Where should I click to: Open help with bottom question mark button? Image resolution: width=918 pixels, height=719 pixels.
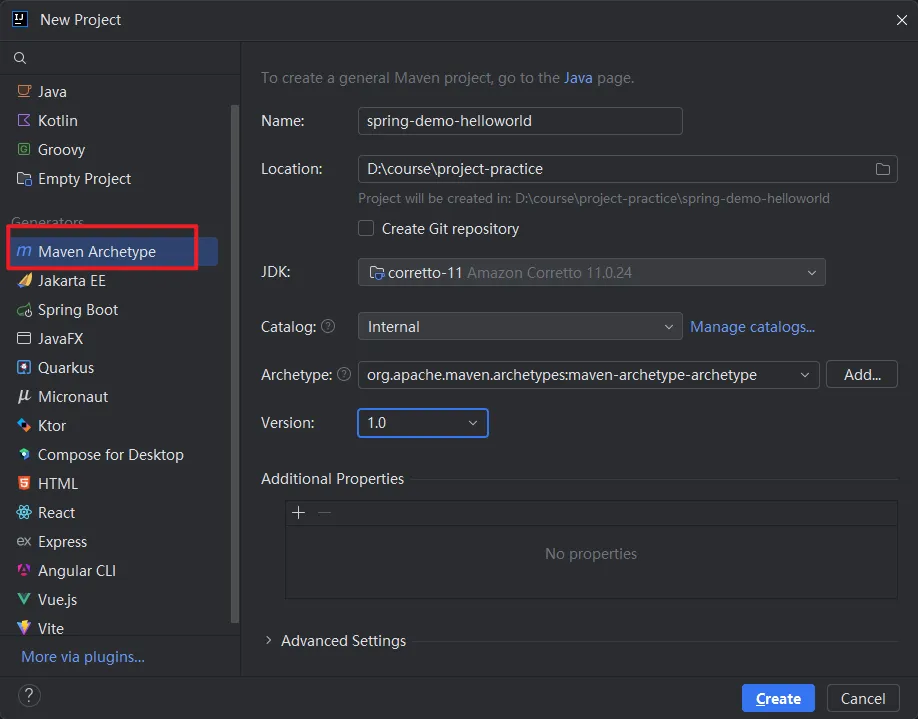click(x=29, y=696)
